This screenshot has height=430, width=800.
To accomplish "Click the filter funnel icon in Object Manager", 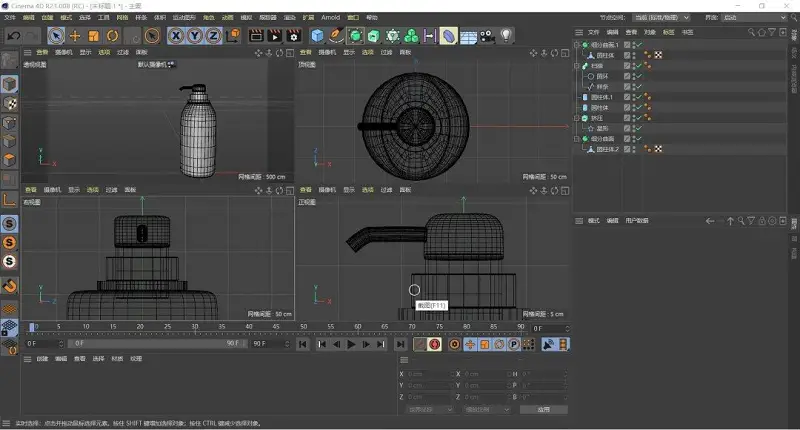I will pos(771,32).
